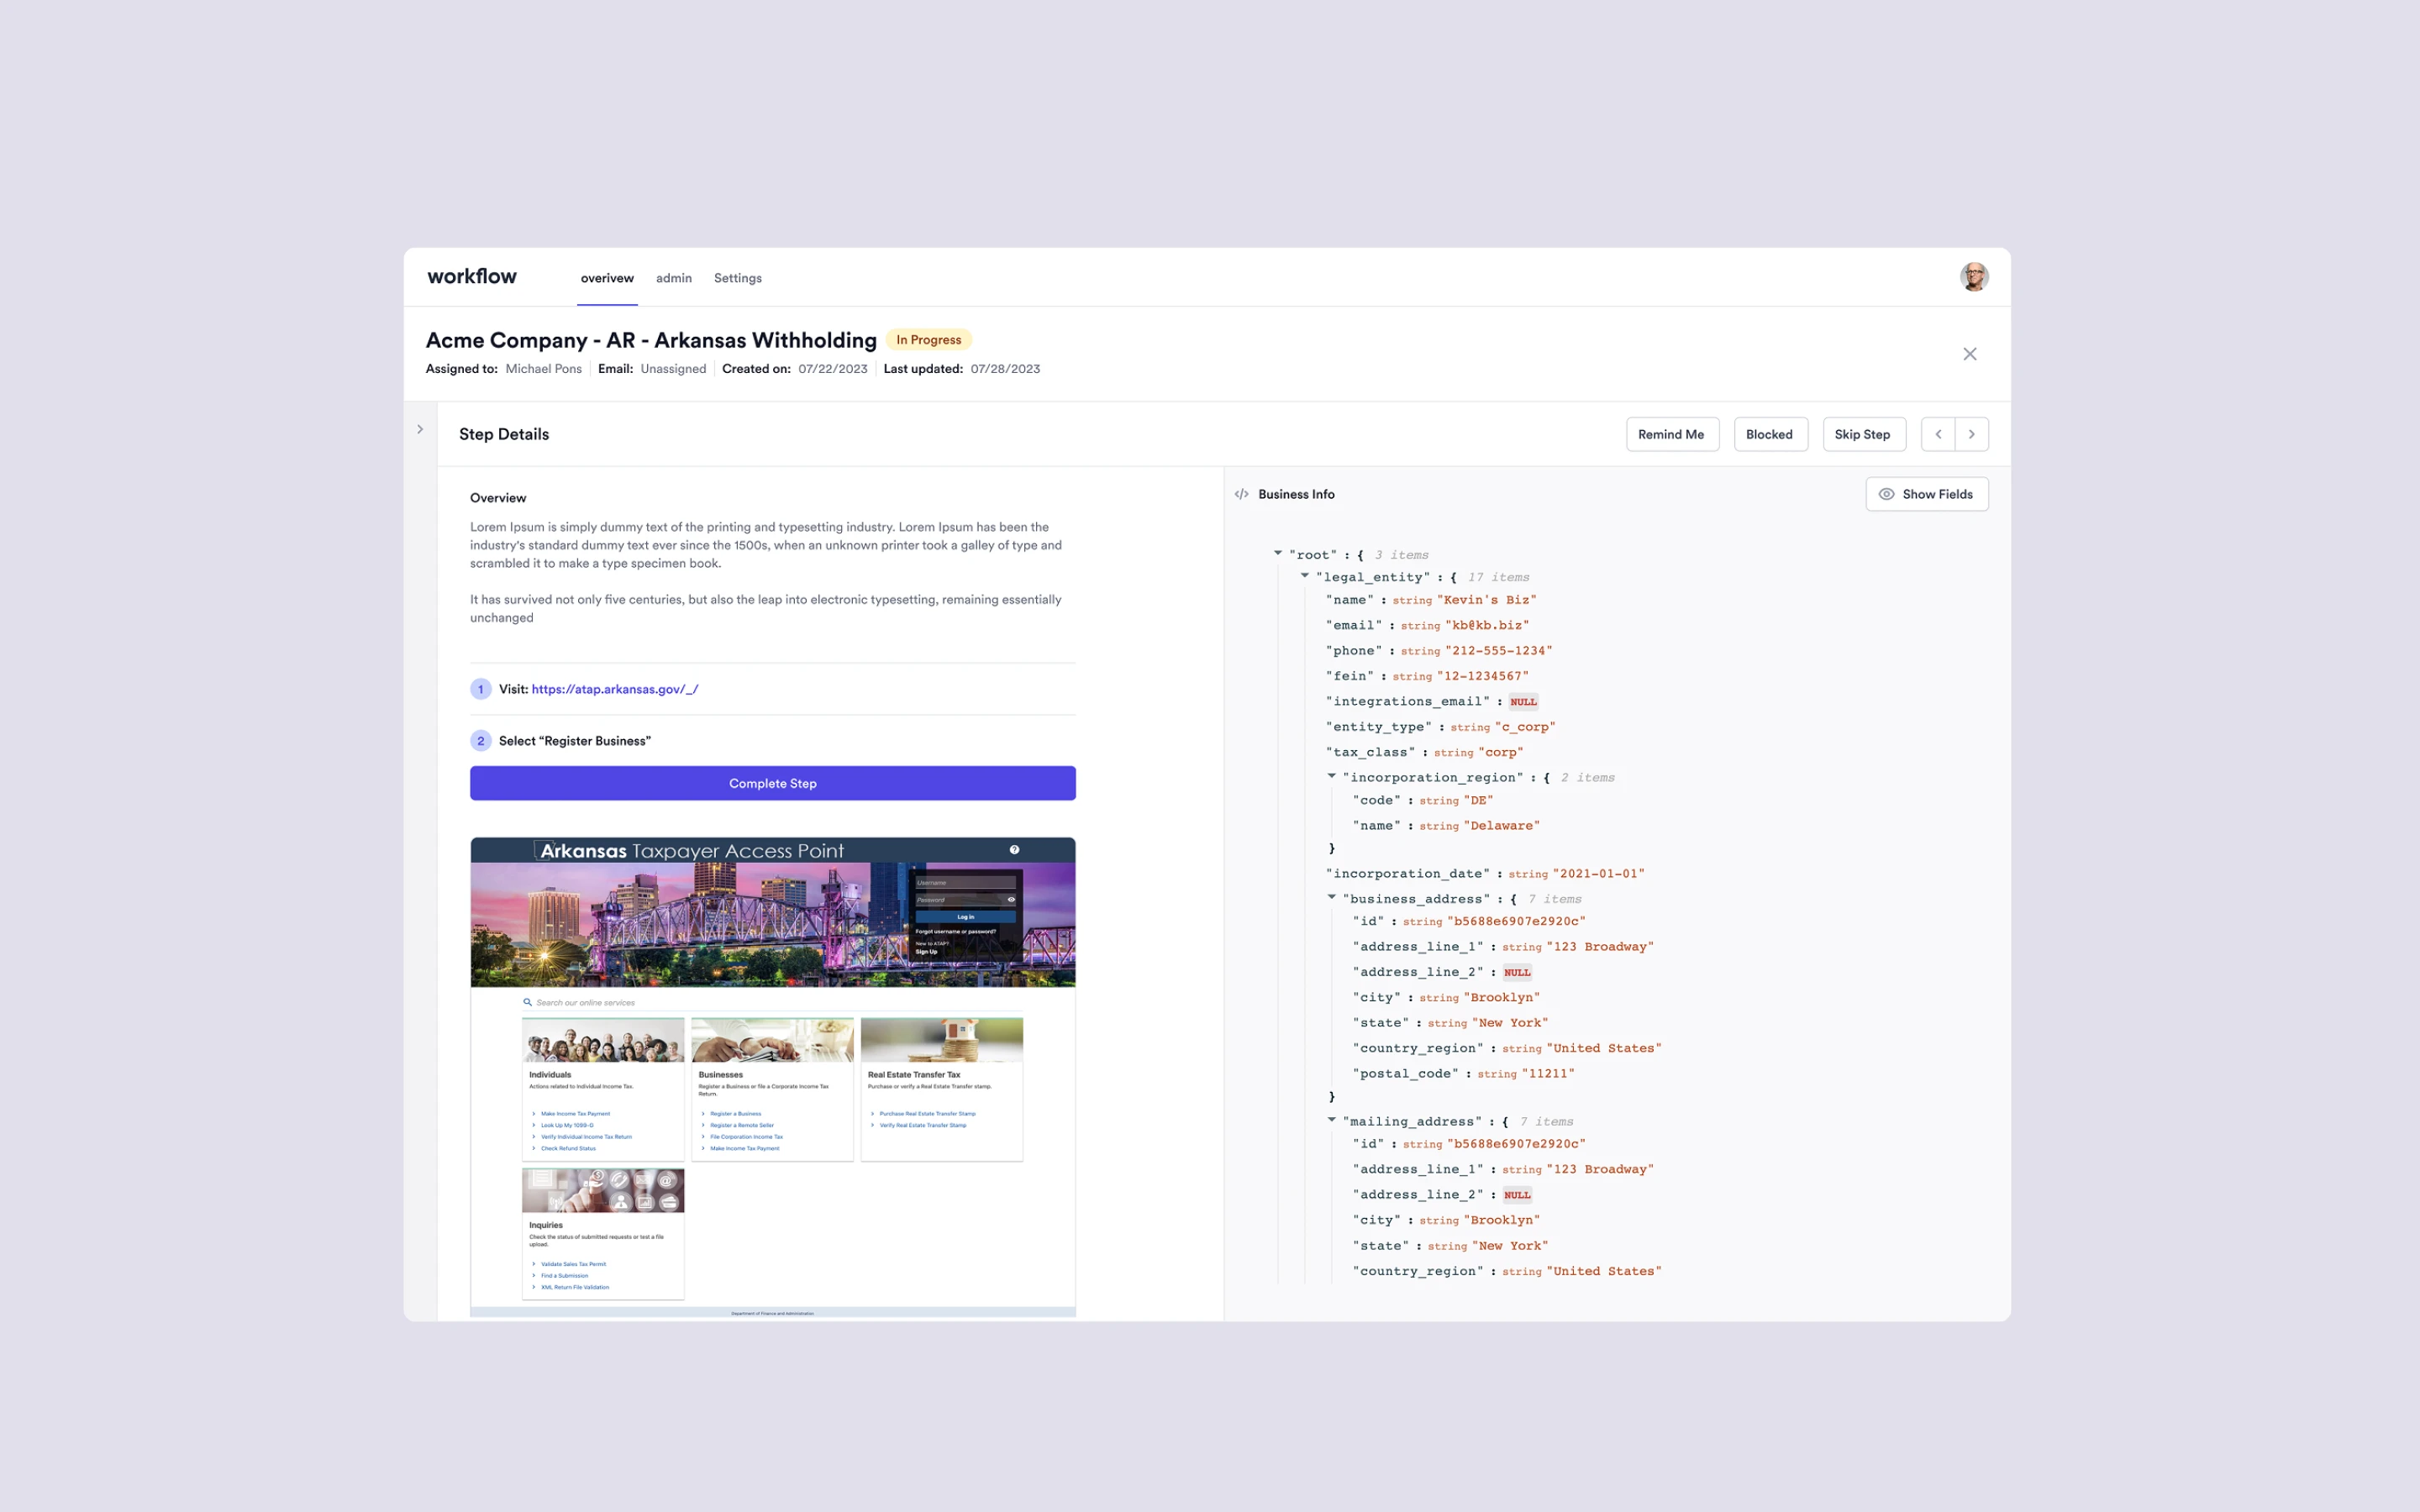2420x1512 pixels.
Task: Click the step 1 number badge
Action: pyautogui.click(x=480, y=689)
